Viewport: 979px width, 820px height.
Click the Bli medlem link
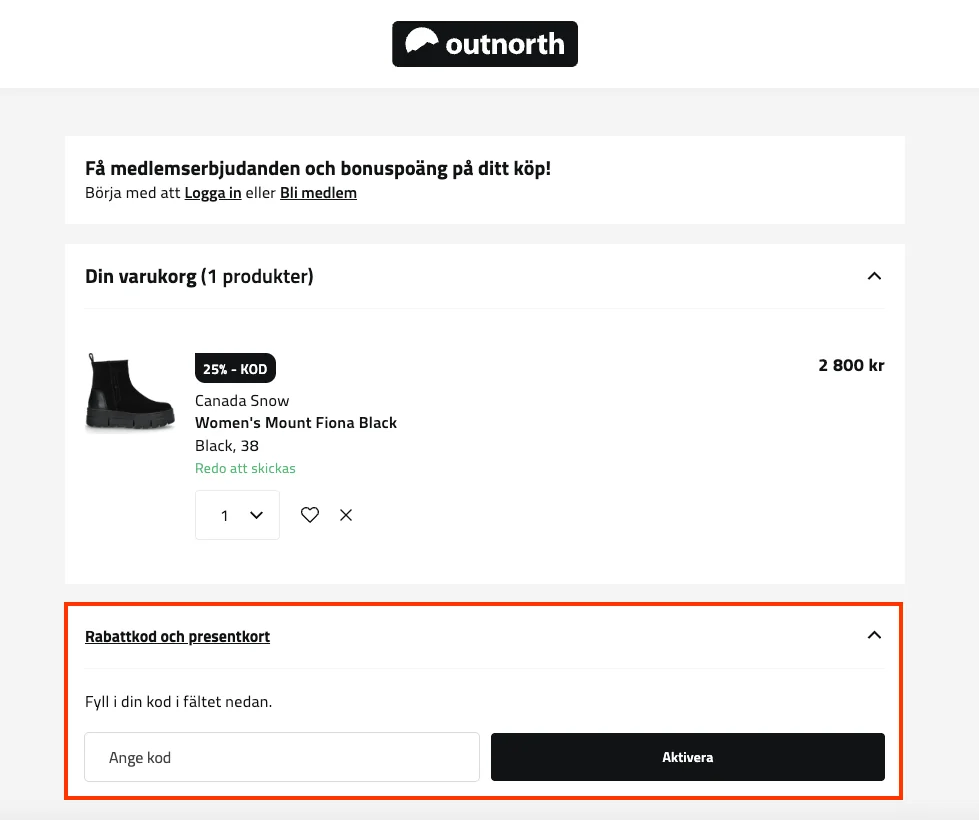tap(318, 193)
